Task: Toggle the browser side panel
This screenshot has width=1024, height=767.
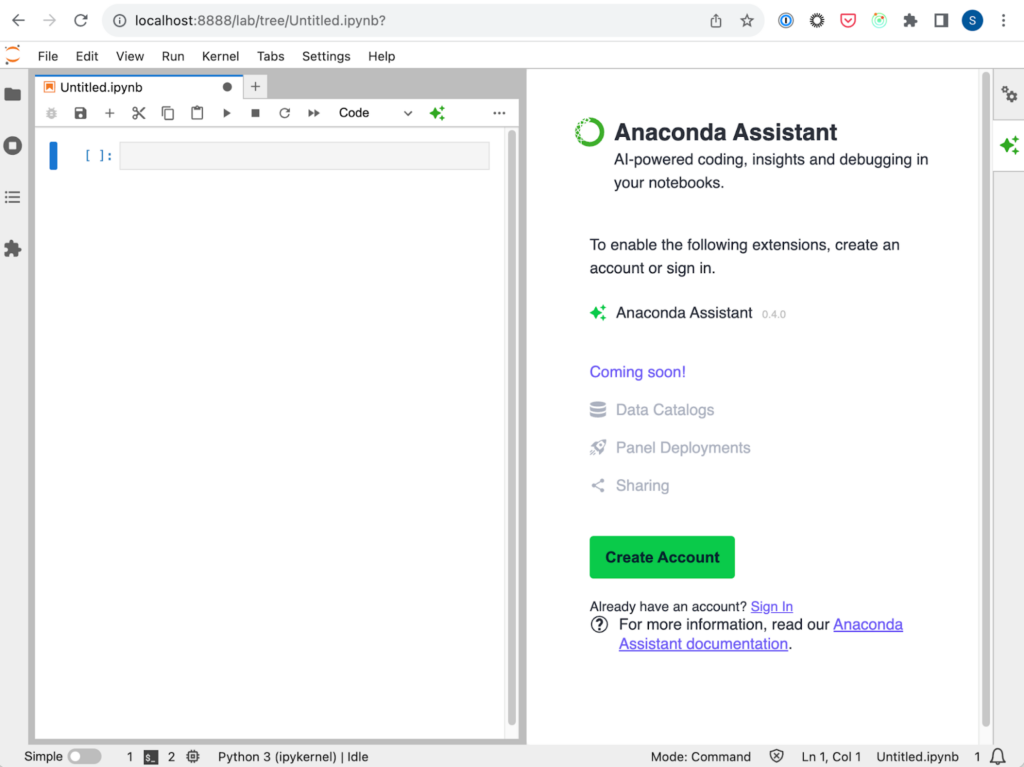Action: 941,21
